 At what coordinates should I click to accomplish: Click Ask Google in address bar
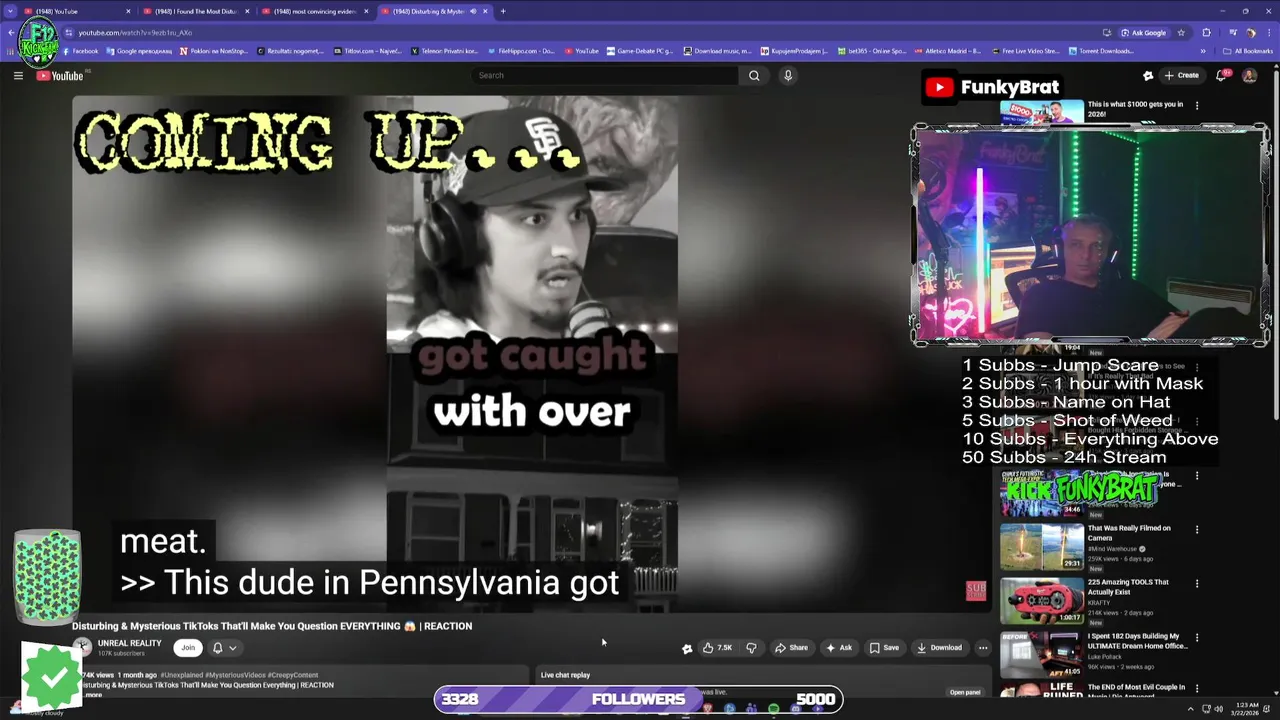[1143, 32]
